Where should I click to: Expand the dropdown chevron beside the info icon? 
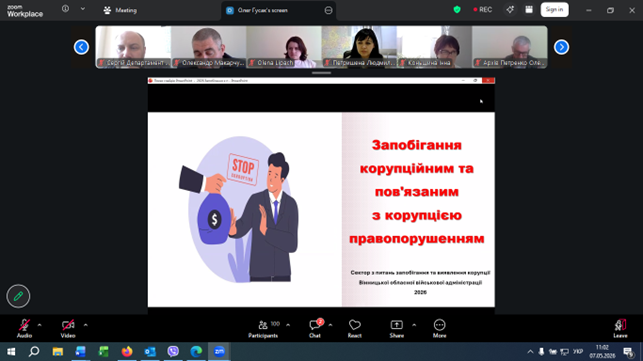(83, 9)
